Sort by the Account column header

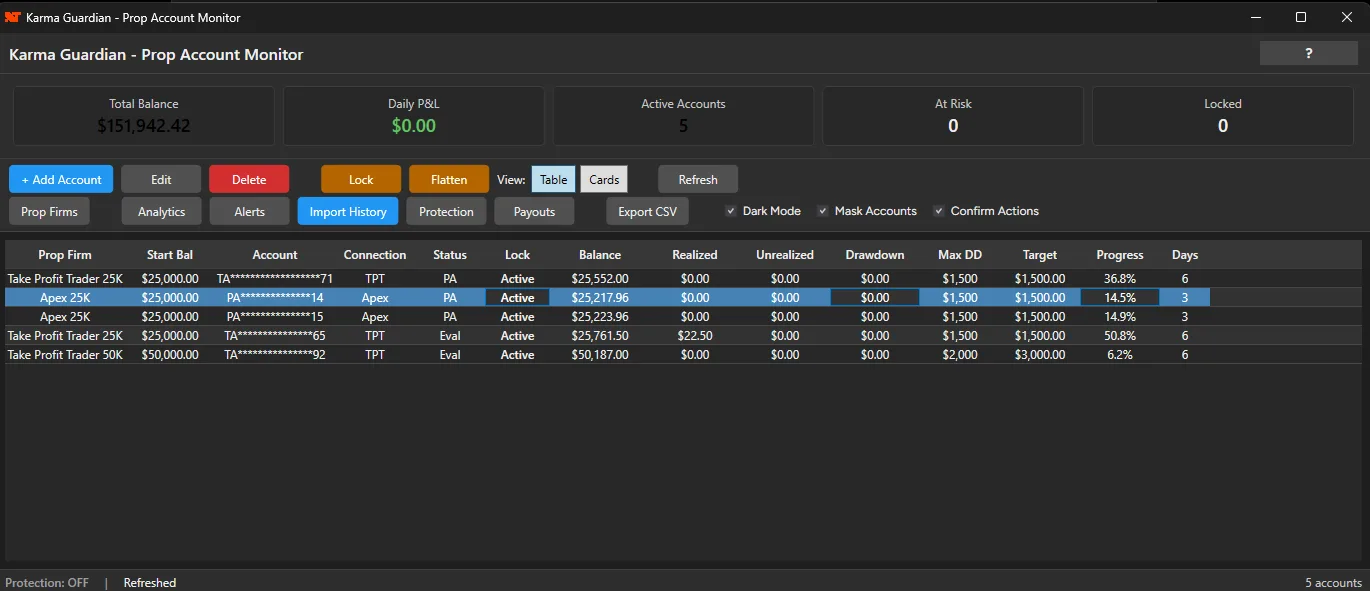(x=275, y=255)
